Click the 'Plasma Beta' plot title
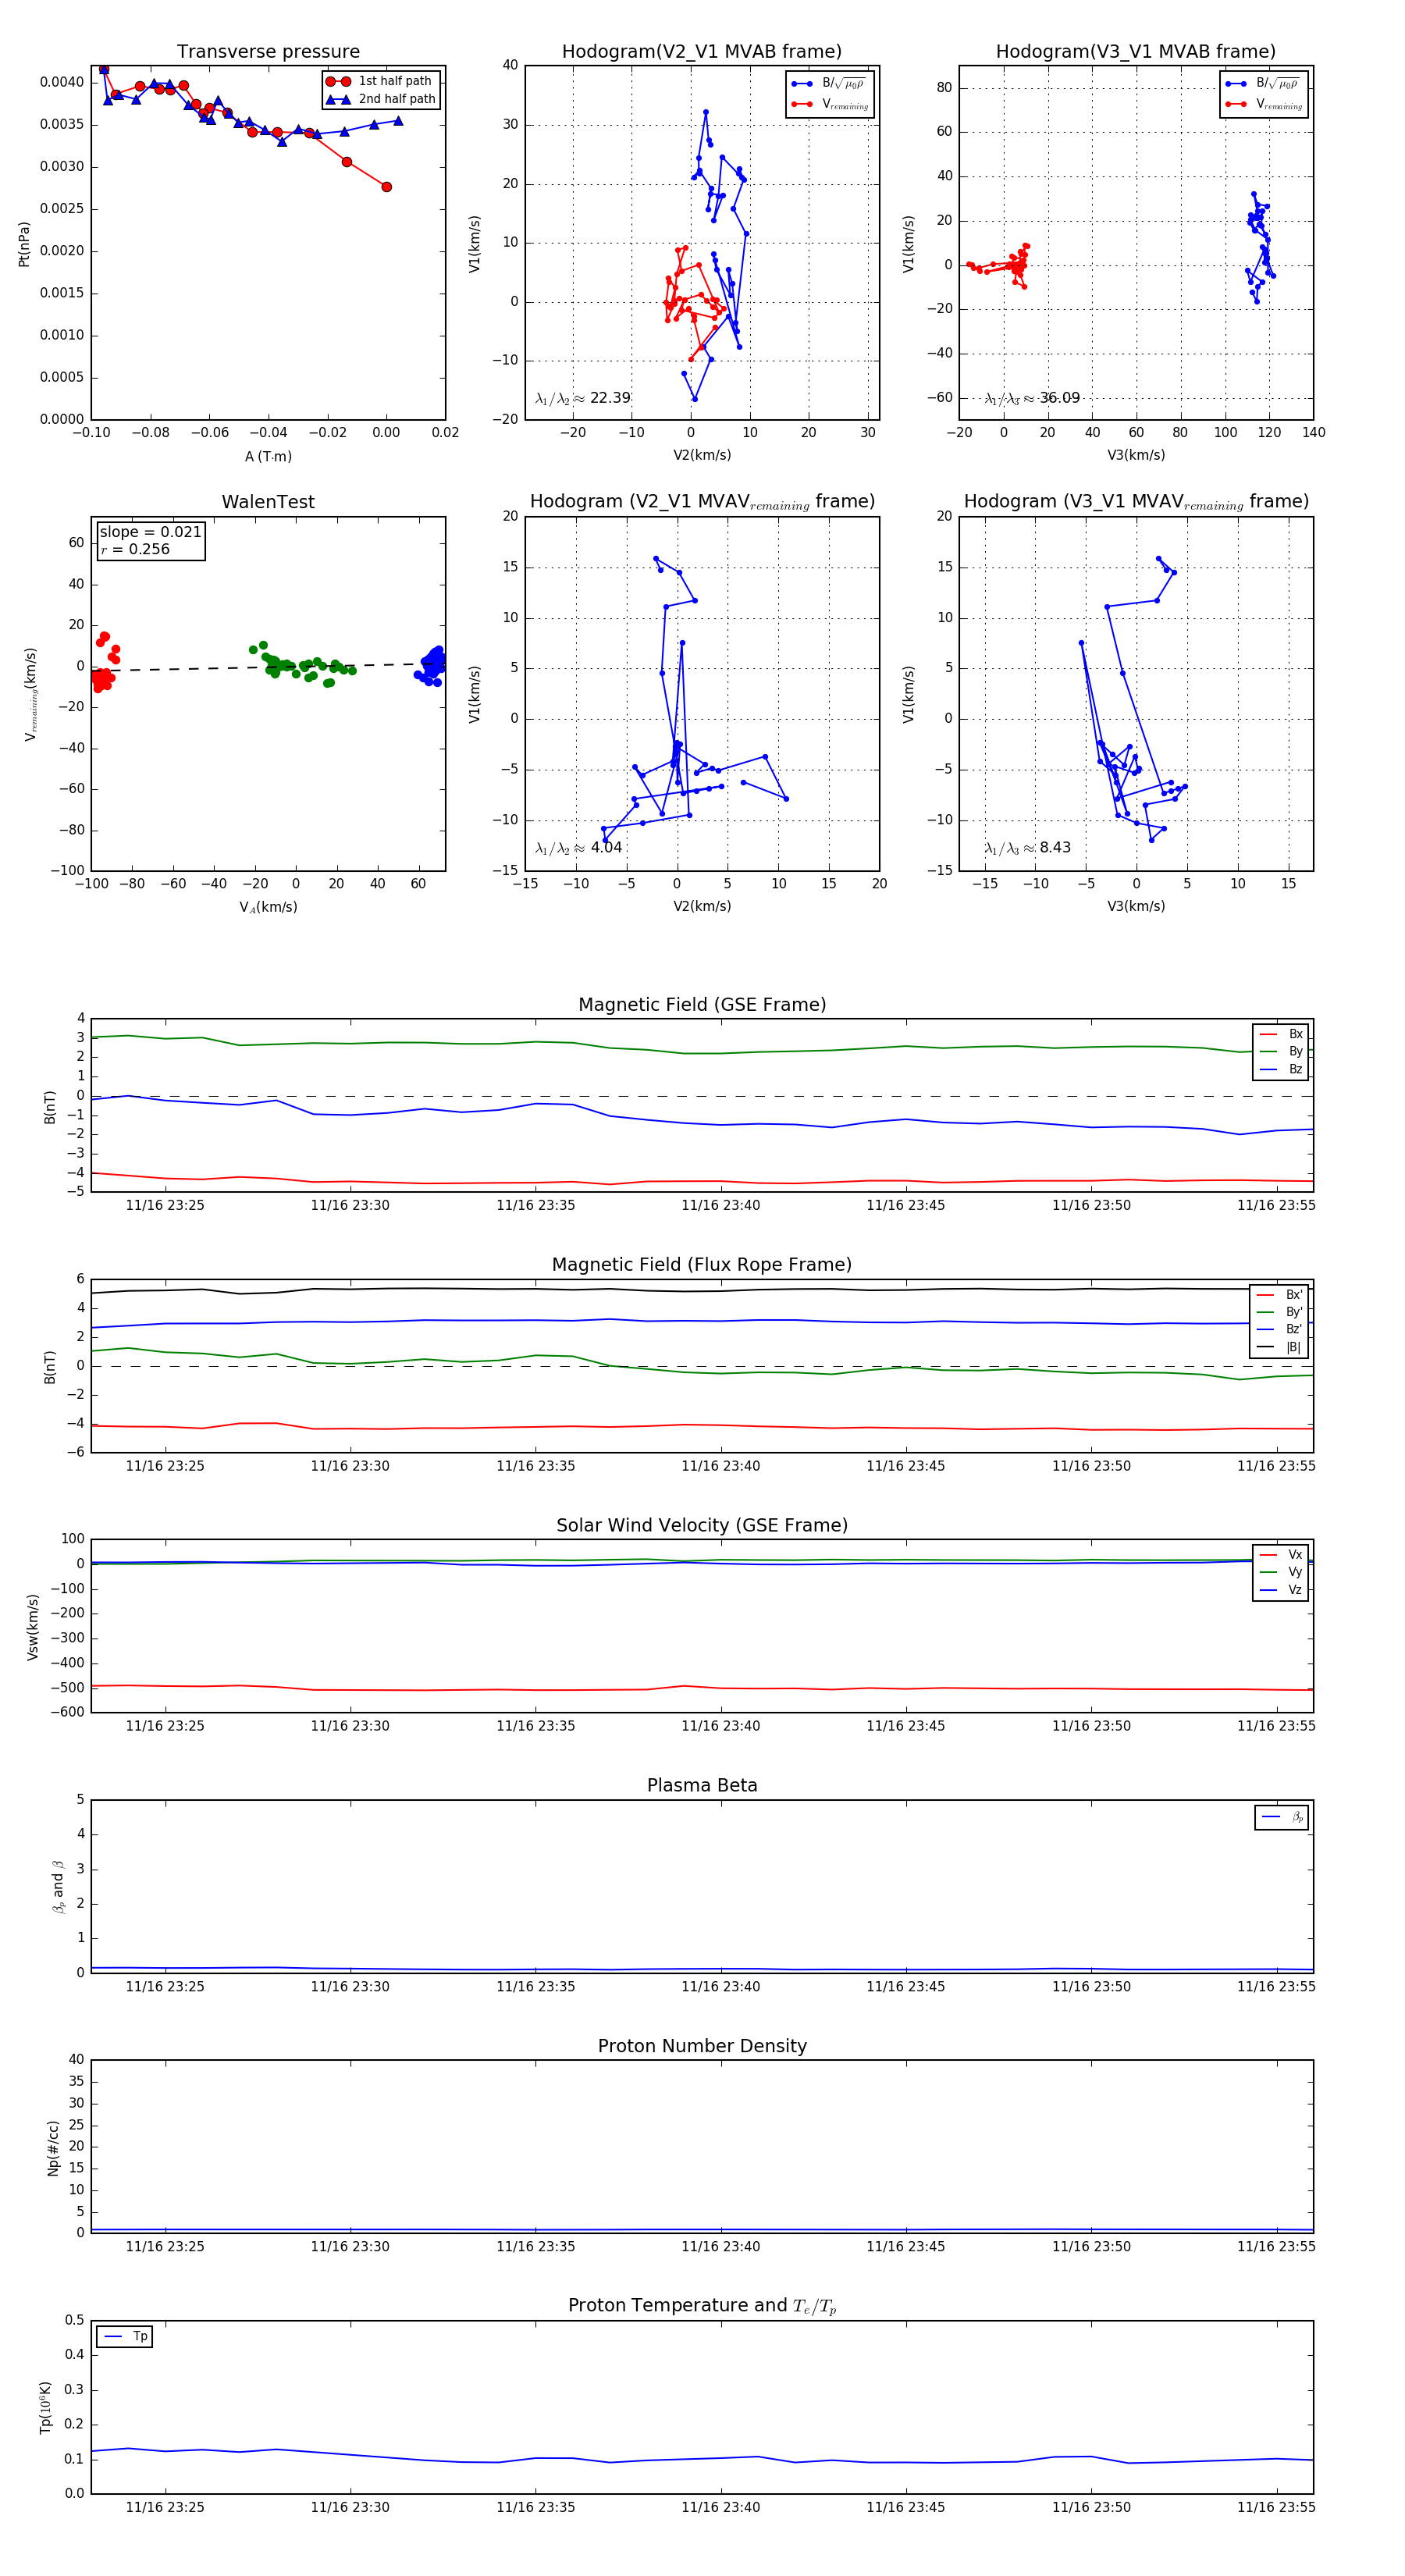The width and height of the screenshot is (1405, 2576). tap(702, 1785)
